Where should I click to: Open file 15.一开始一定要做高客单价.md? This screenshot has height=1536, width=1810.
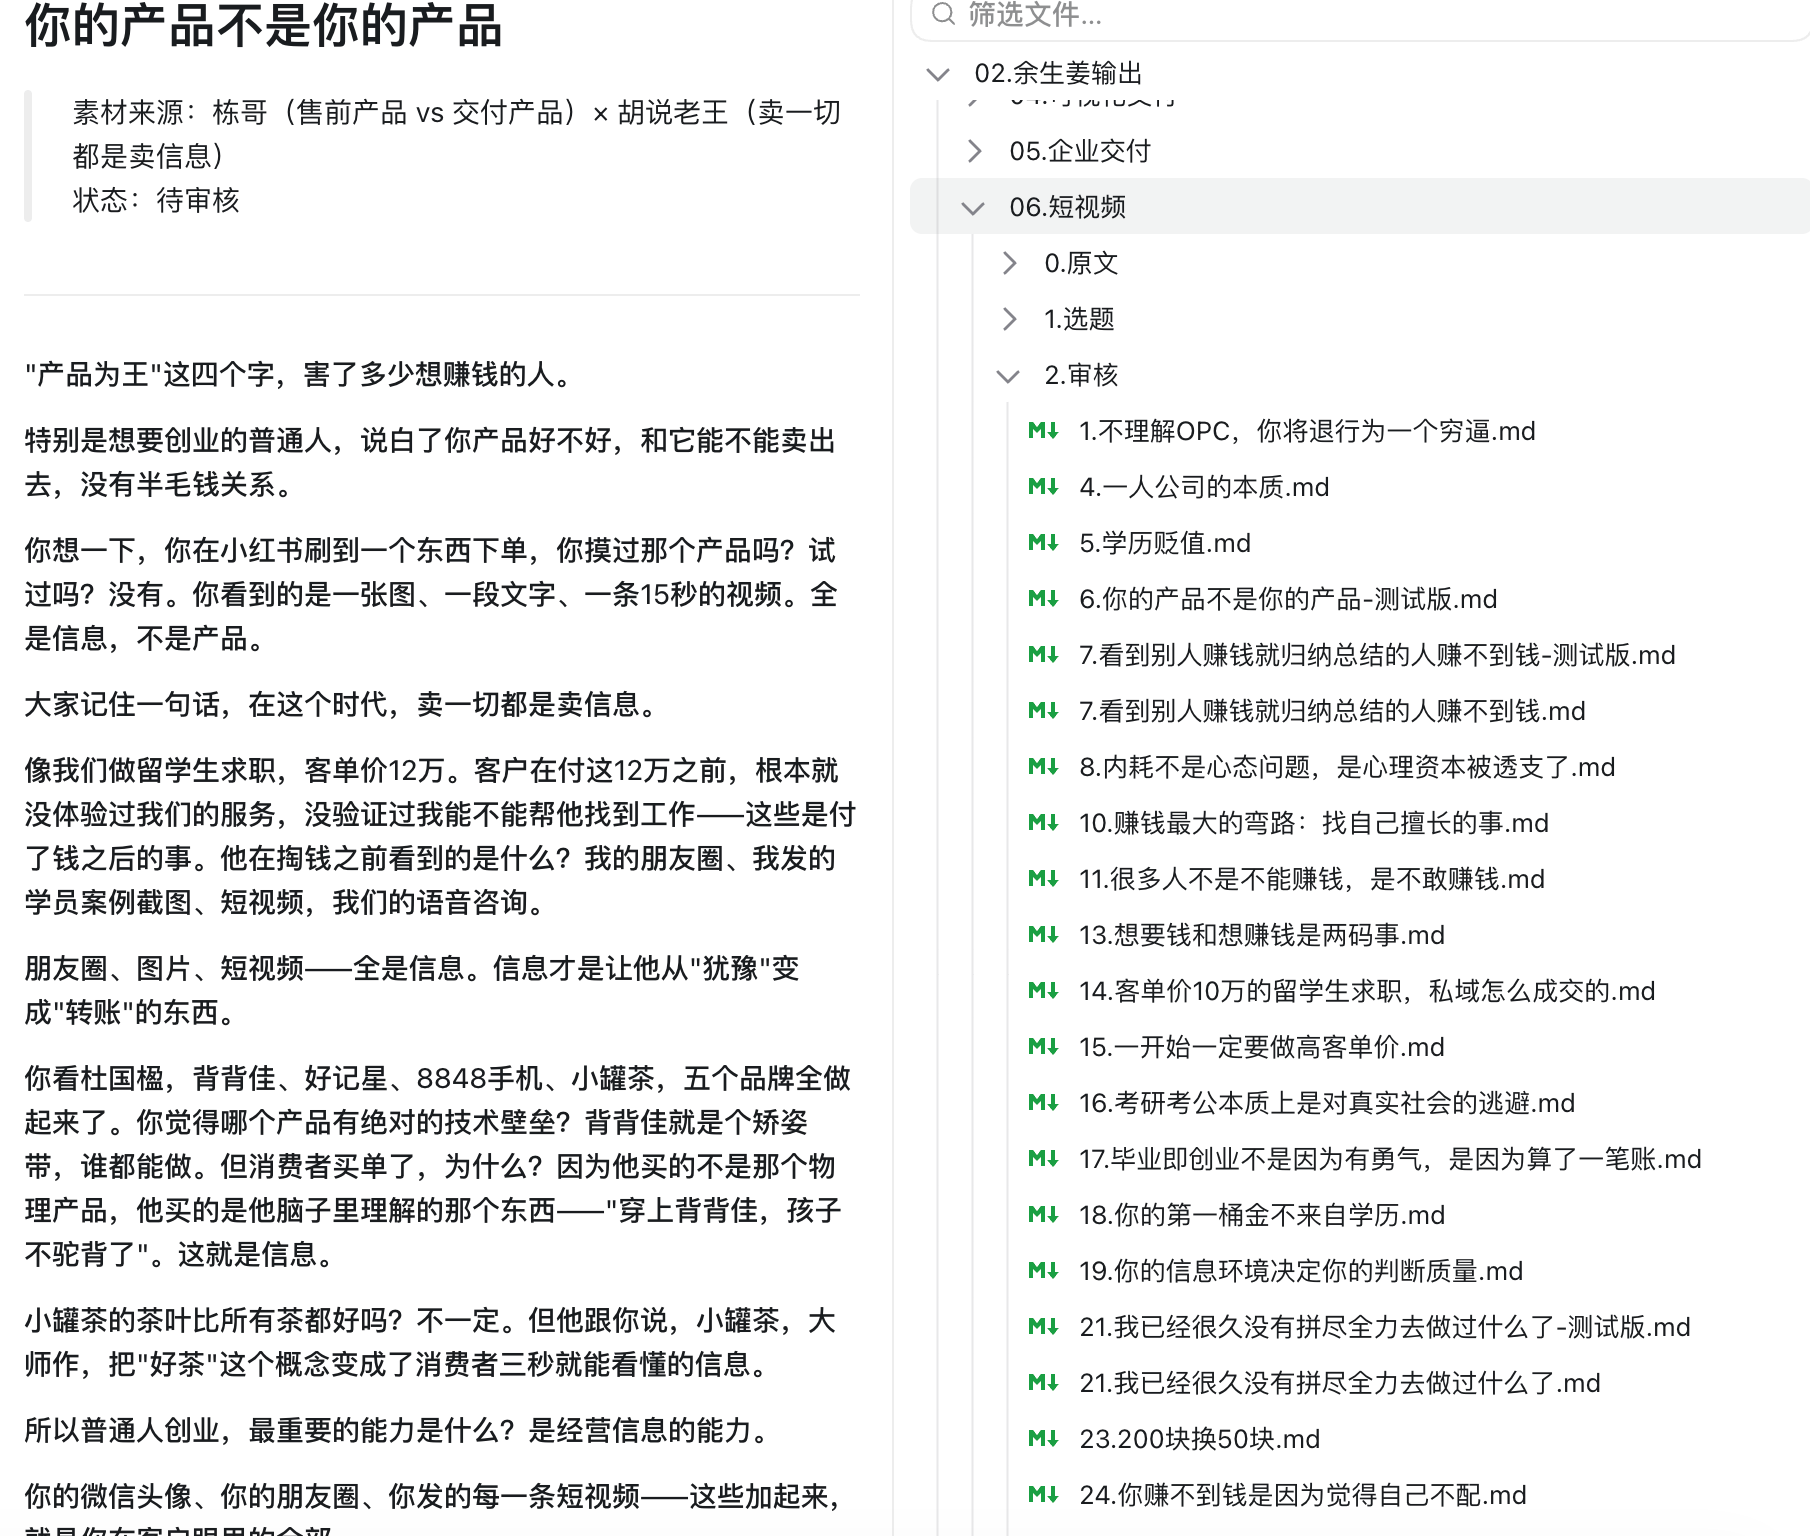click(1262, 1047)
